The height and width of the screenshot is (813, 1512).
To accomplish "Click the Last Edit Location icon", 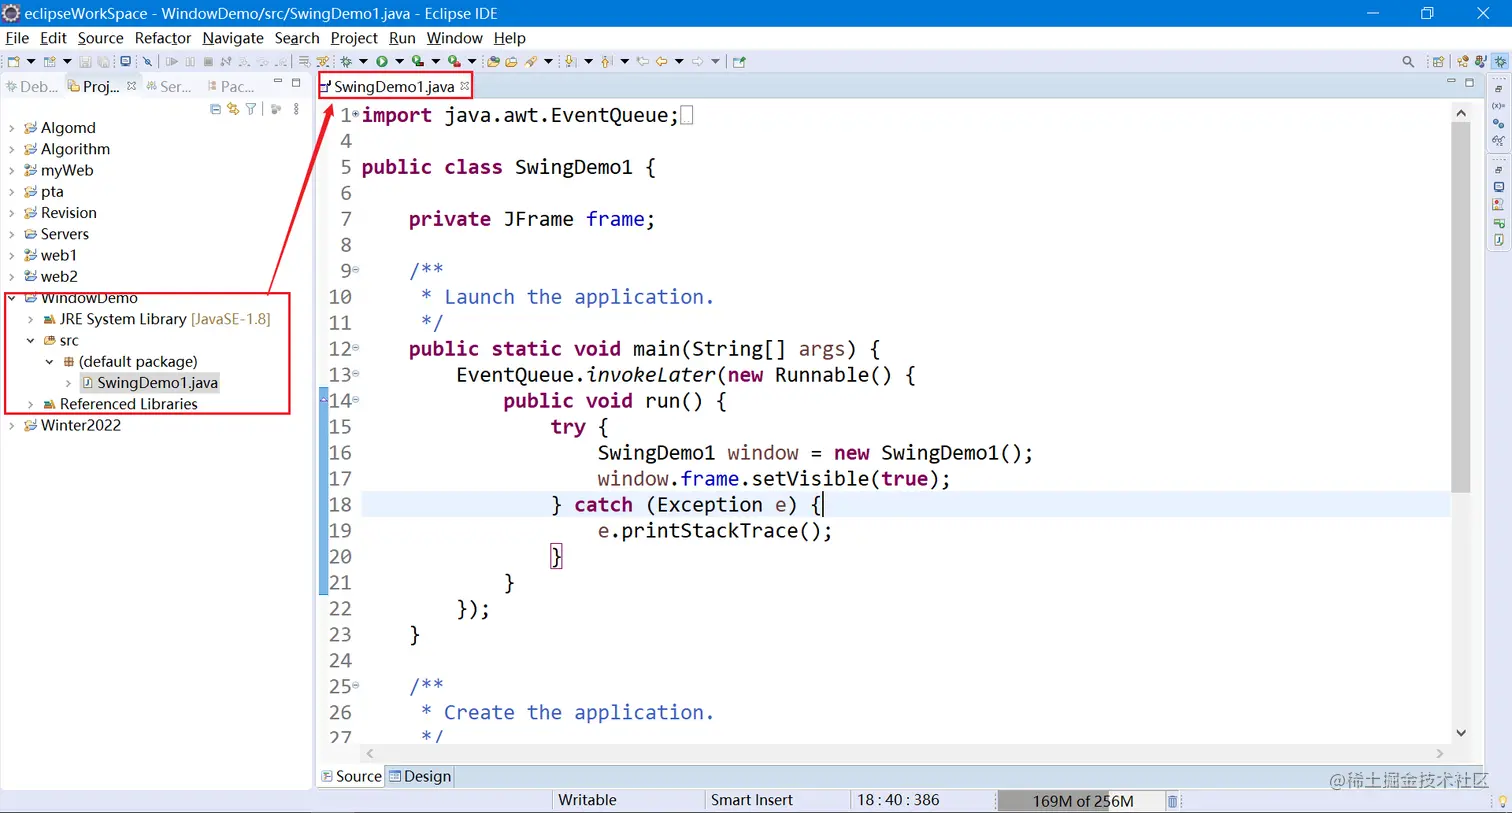I will coord(643,61).
